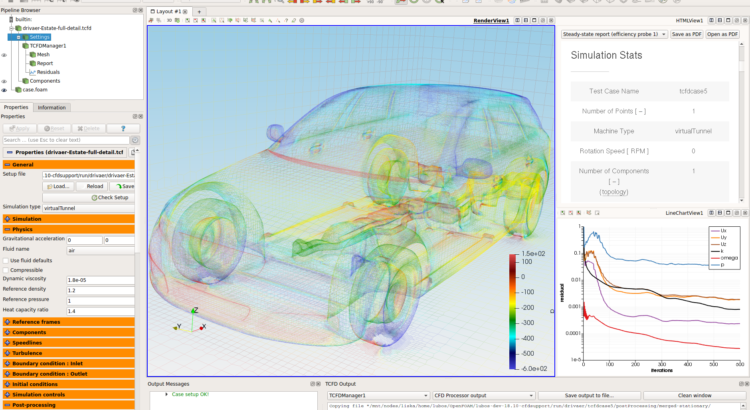
Task: Click the Reload button
Action: click(x=92, y=186)
